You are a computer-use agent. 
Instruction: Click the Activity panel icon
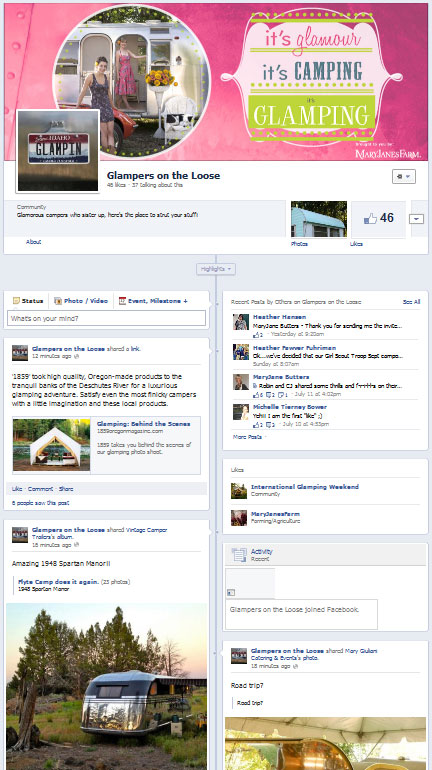pos(239,555)
